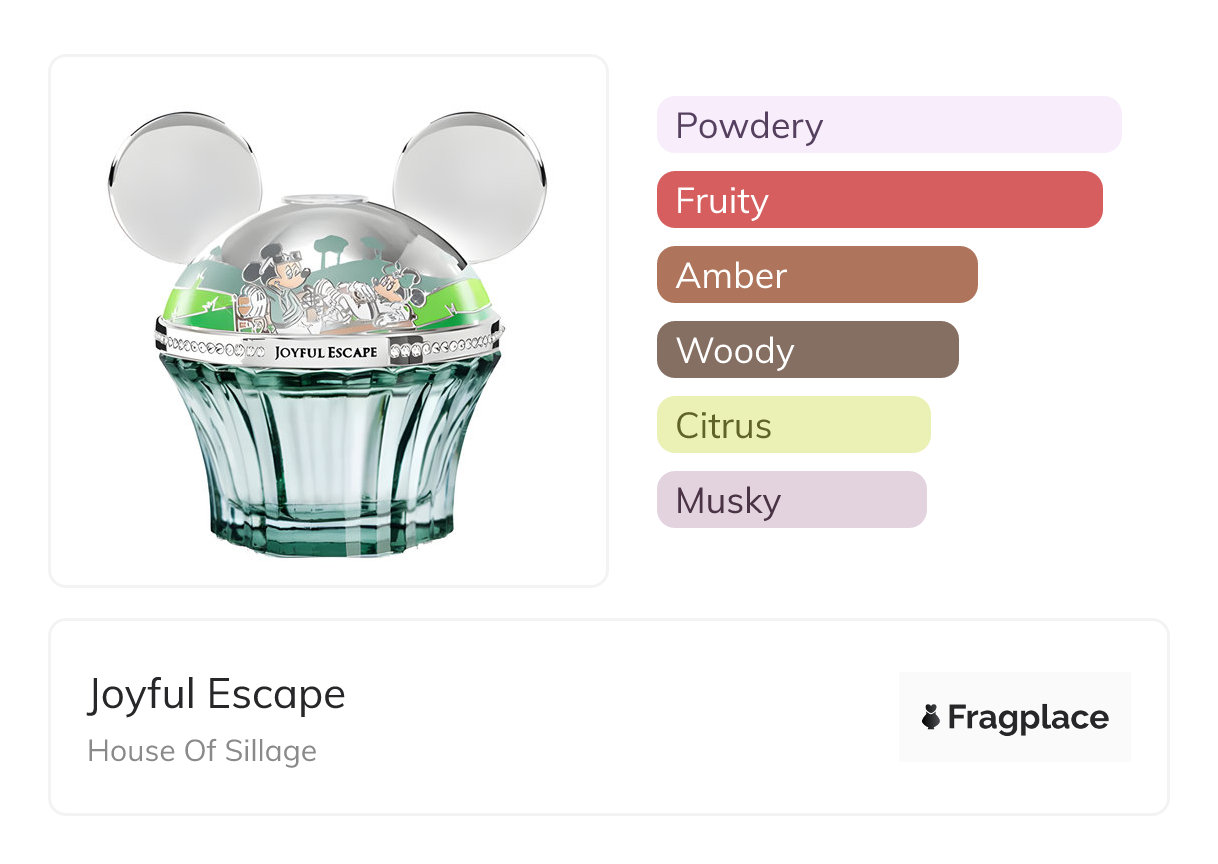This screenshot has height=864, width=1218.
Task: Click the tree illustrations on the dome
Action: (335, 247)
